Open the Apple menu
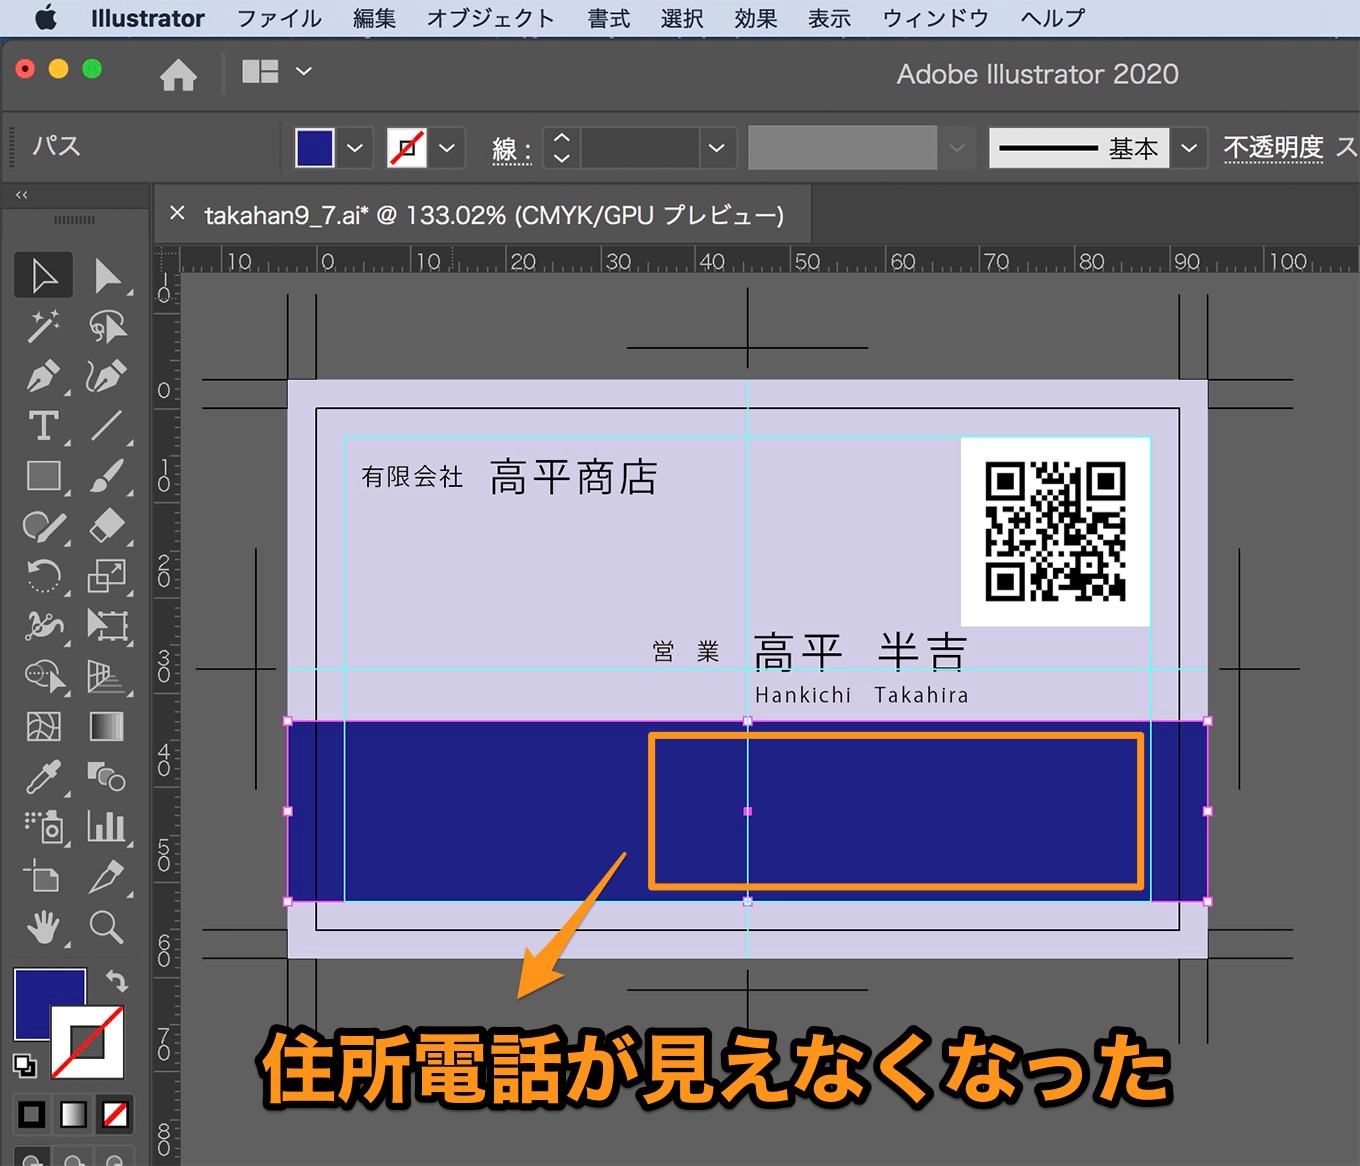Screen dimensions: 1360x1166 pyautogui.click(x=46, y=18)
